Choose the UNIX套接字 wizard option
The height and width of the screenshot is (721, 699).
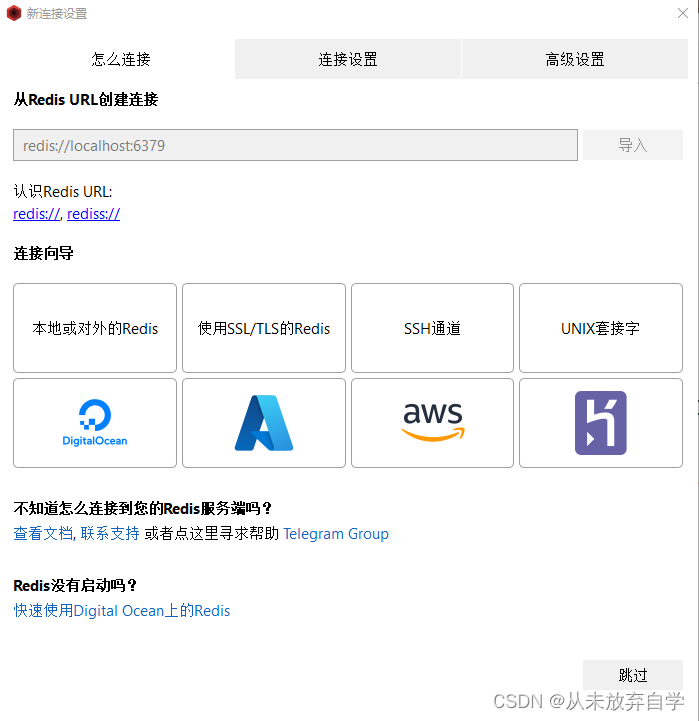coord(601,328)
